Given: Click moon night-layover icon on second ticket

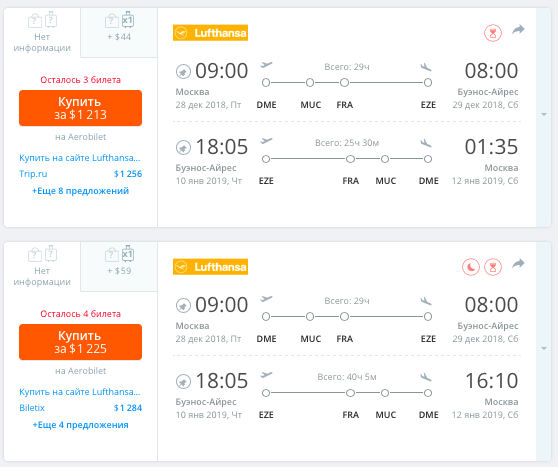Looking at the screenshot, I should click(x=471, y=267).
